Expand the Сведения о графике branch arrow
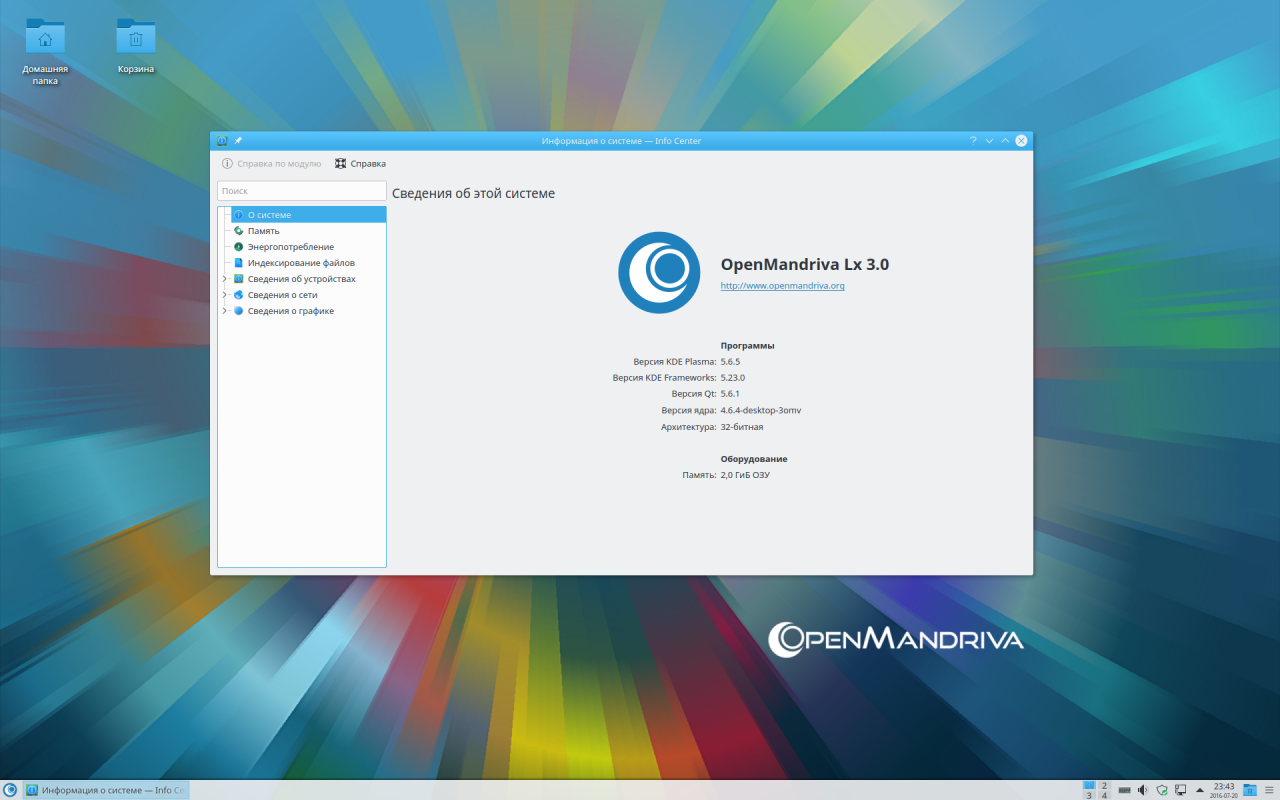The image size is (1280, 800). [224, 311]
